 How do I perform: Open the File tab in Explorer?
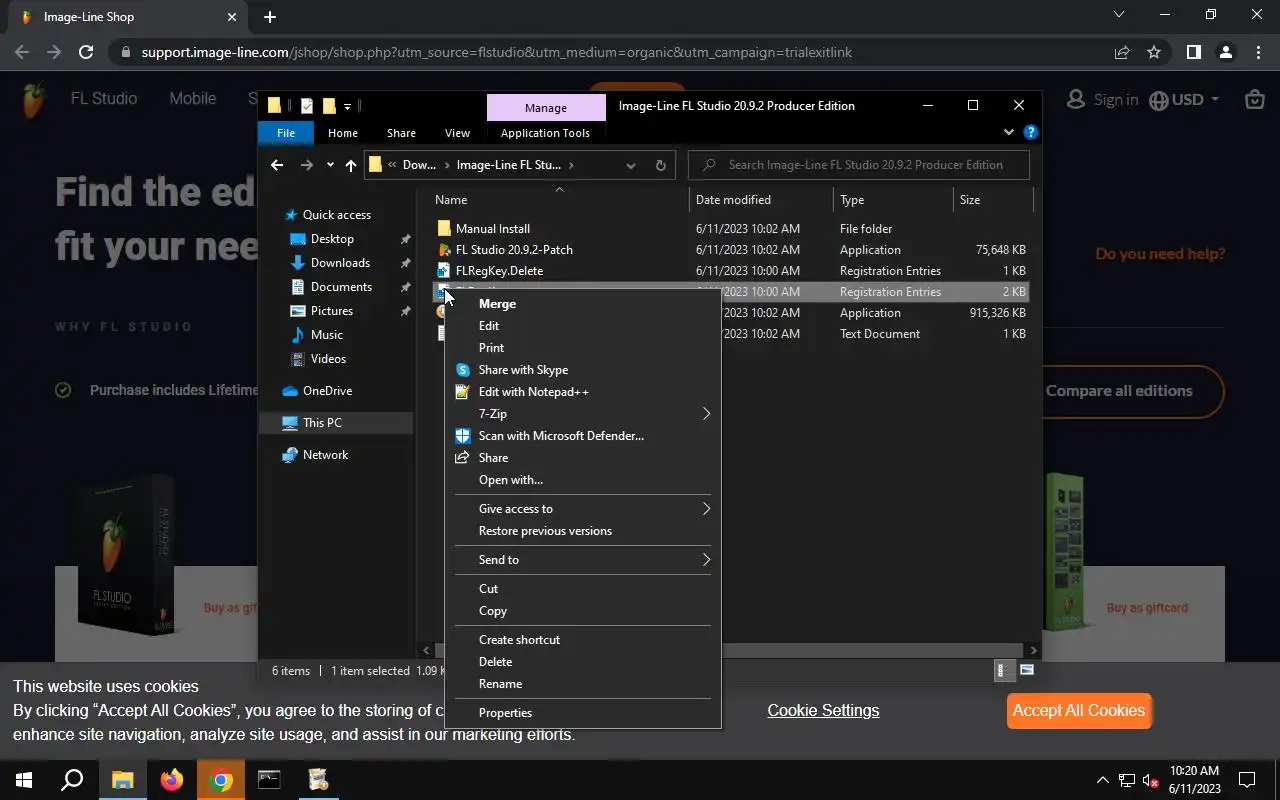(286, 133)
